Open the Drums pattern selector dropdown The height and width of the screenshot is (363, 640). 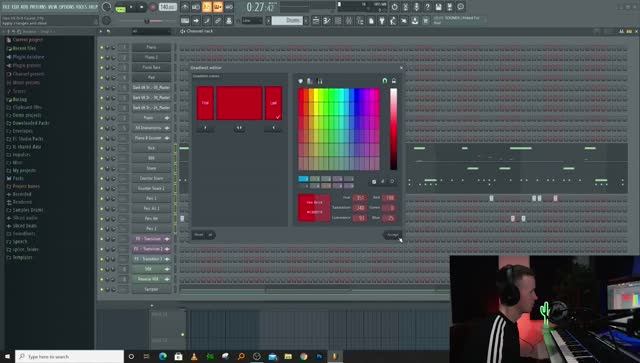point(288,20)
